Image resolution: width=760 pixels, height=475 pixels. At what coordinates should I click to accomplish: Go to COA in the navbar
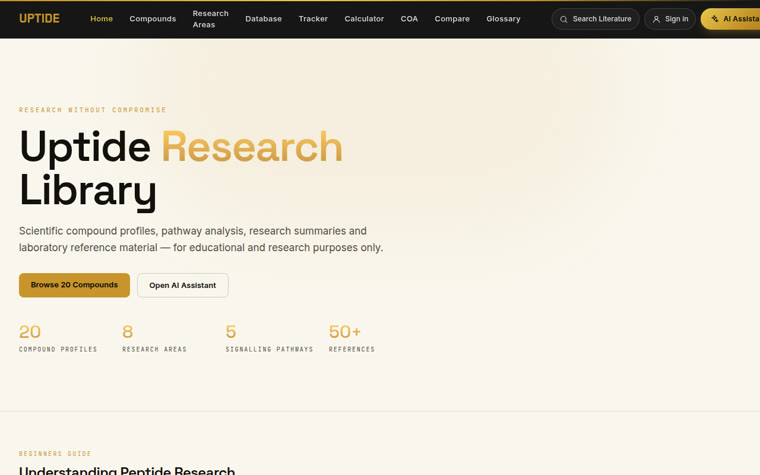[x=409, y=19]
